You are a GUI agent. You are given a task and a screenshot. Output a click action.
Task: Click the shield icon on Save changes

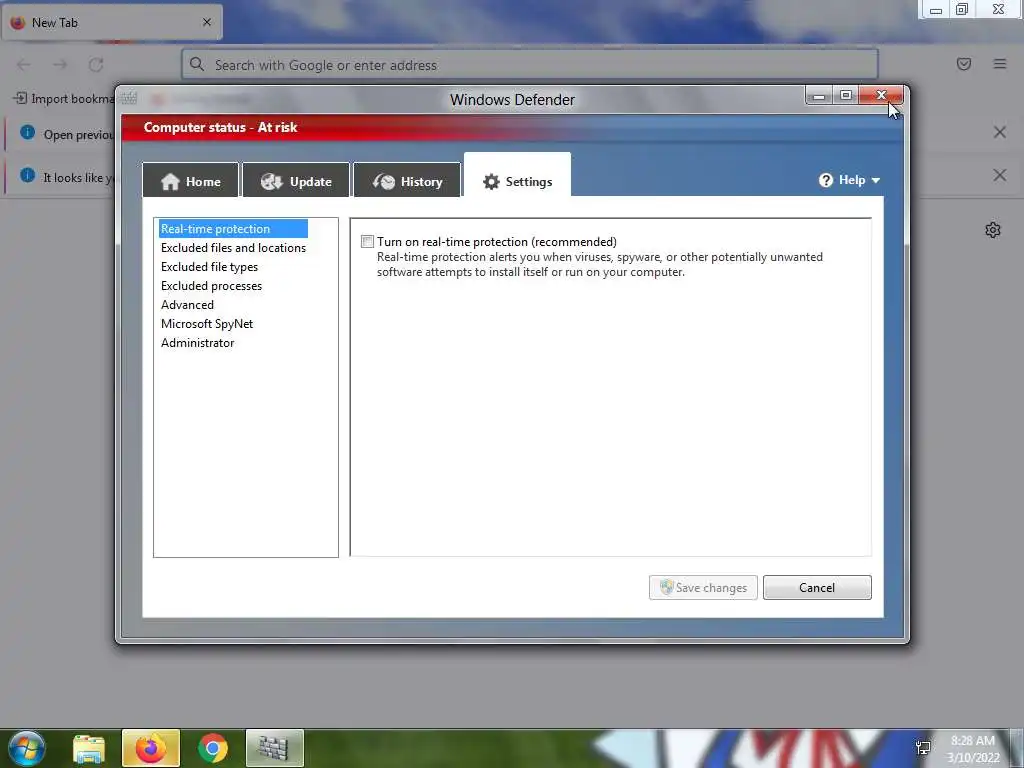click(666, 586)
